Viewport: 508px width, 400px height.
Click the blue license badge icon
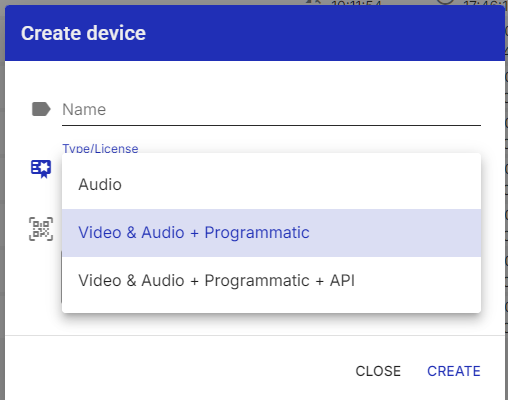[41, 169]
